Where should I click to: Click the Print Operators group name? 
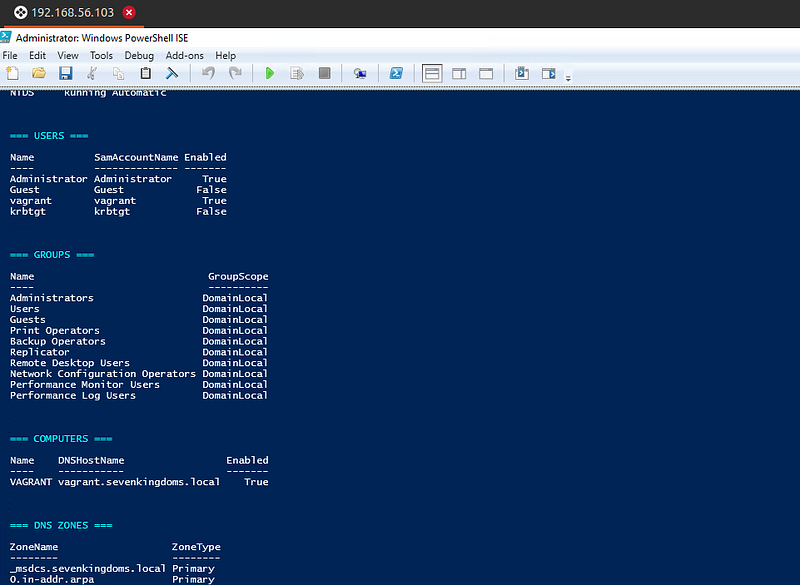point(55,330)
